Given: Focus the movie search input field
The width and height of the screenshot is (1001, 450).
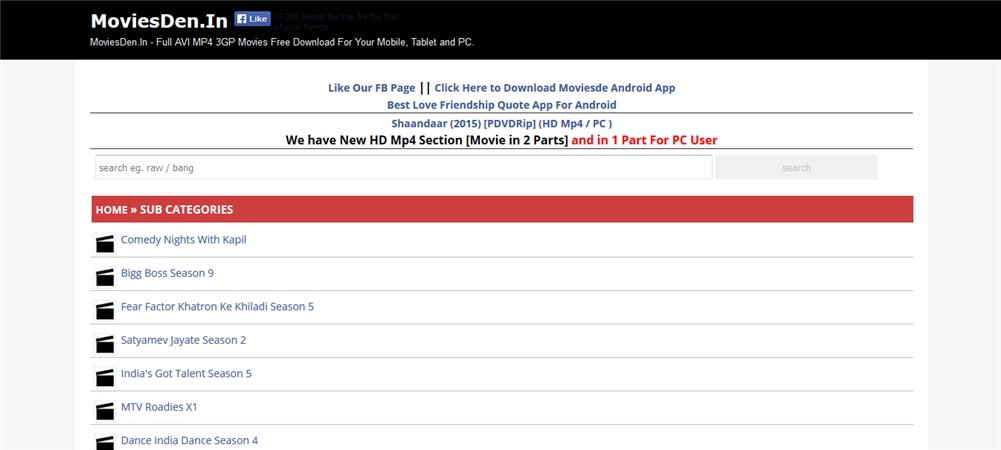Looking at the screenshot, I should (x=403, y=168).
